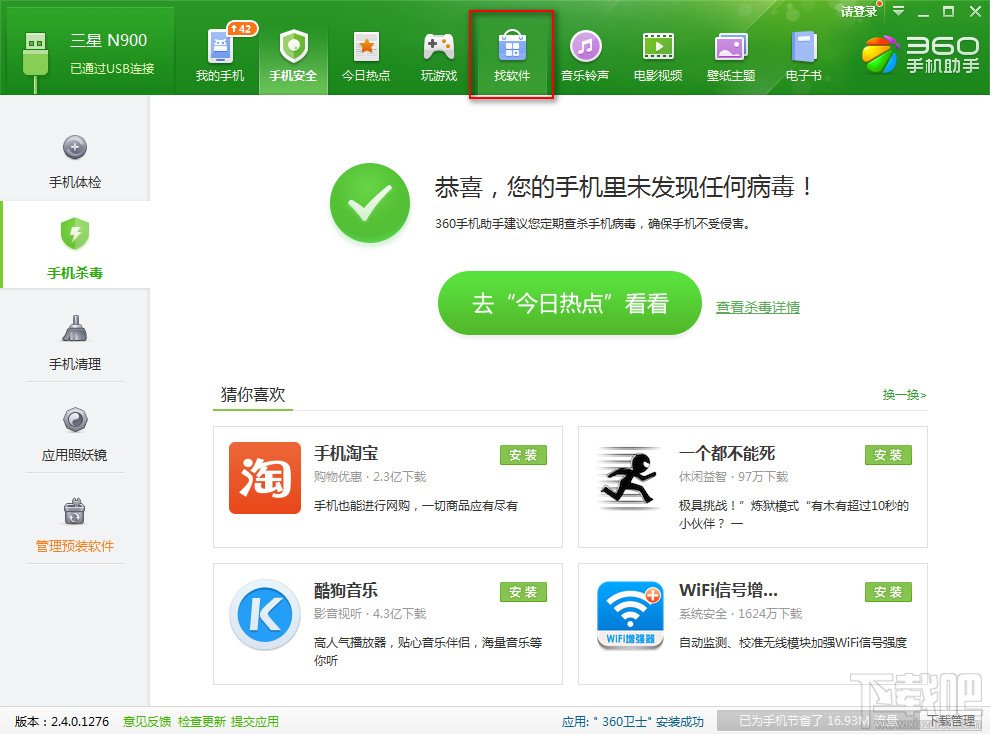The width and height of the screenshot is (990, 734).
Task: Click 已为手机节省了 16.93M 流量 text
Action: (x=818, y=721)
